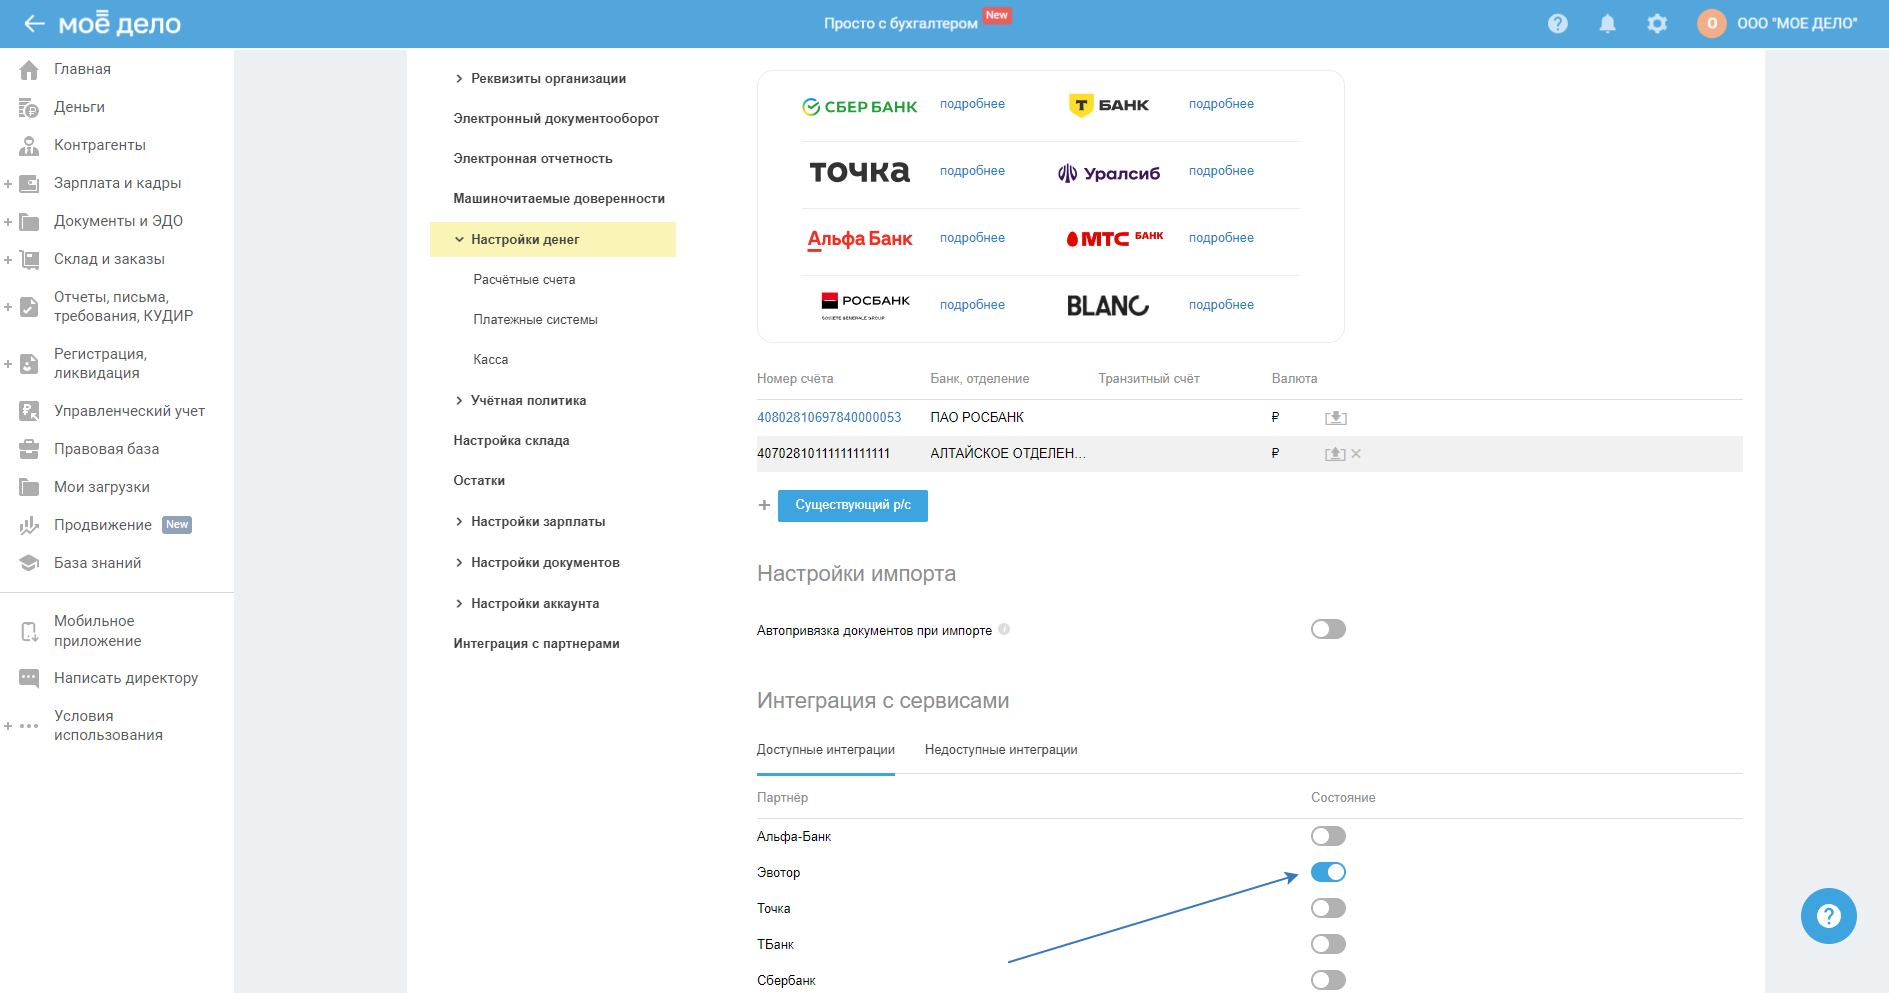Disable Эвотор integration switch
Image resolution: width=1889 pixels, height=993 pixels.
point(1328,872)
